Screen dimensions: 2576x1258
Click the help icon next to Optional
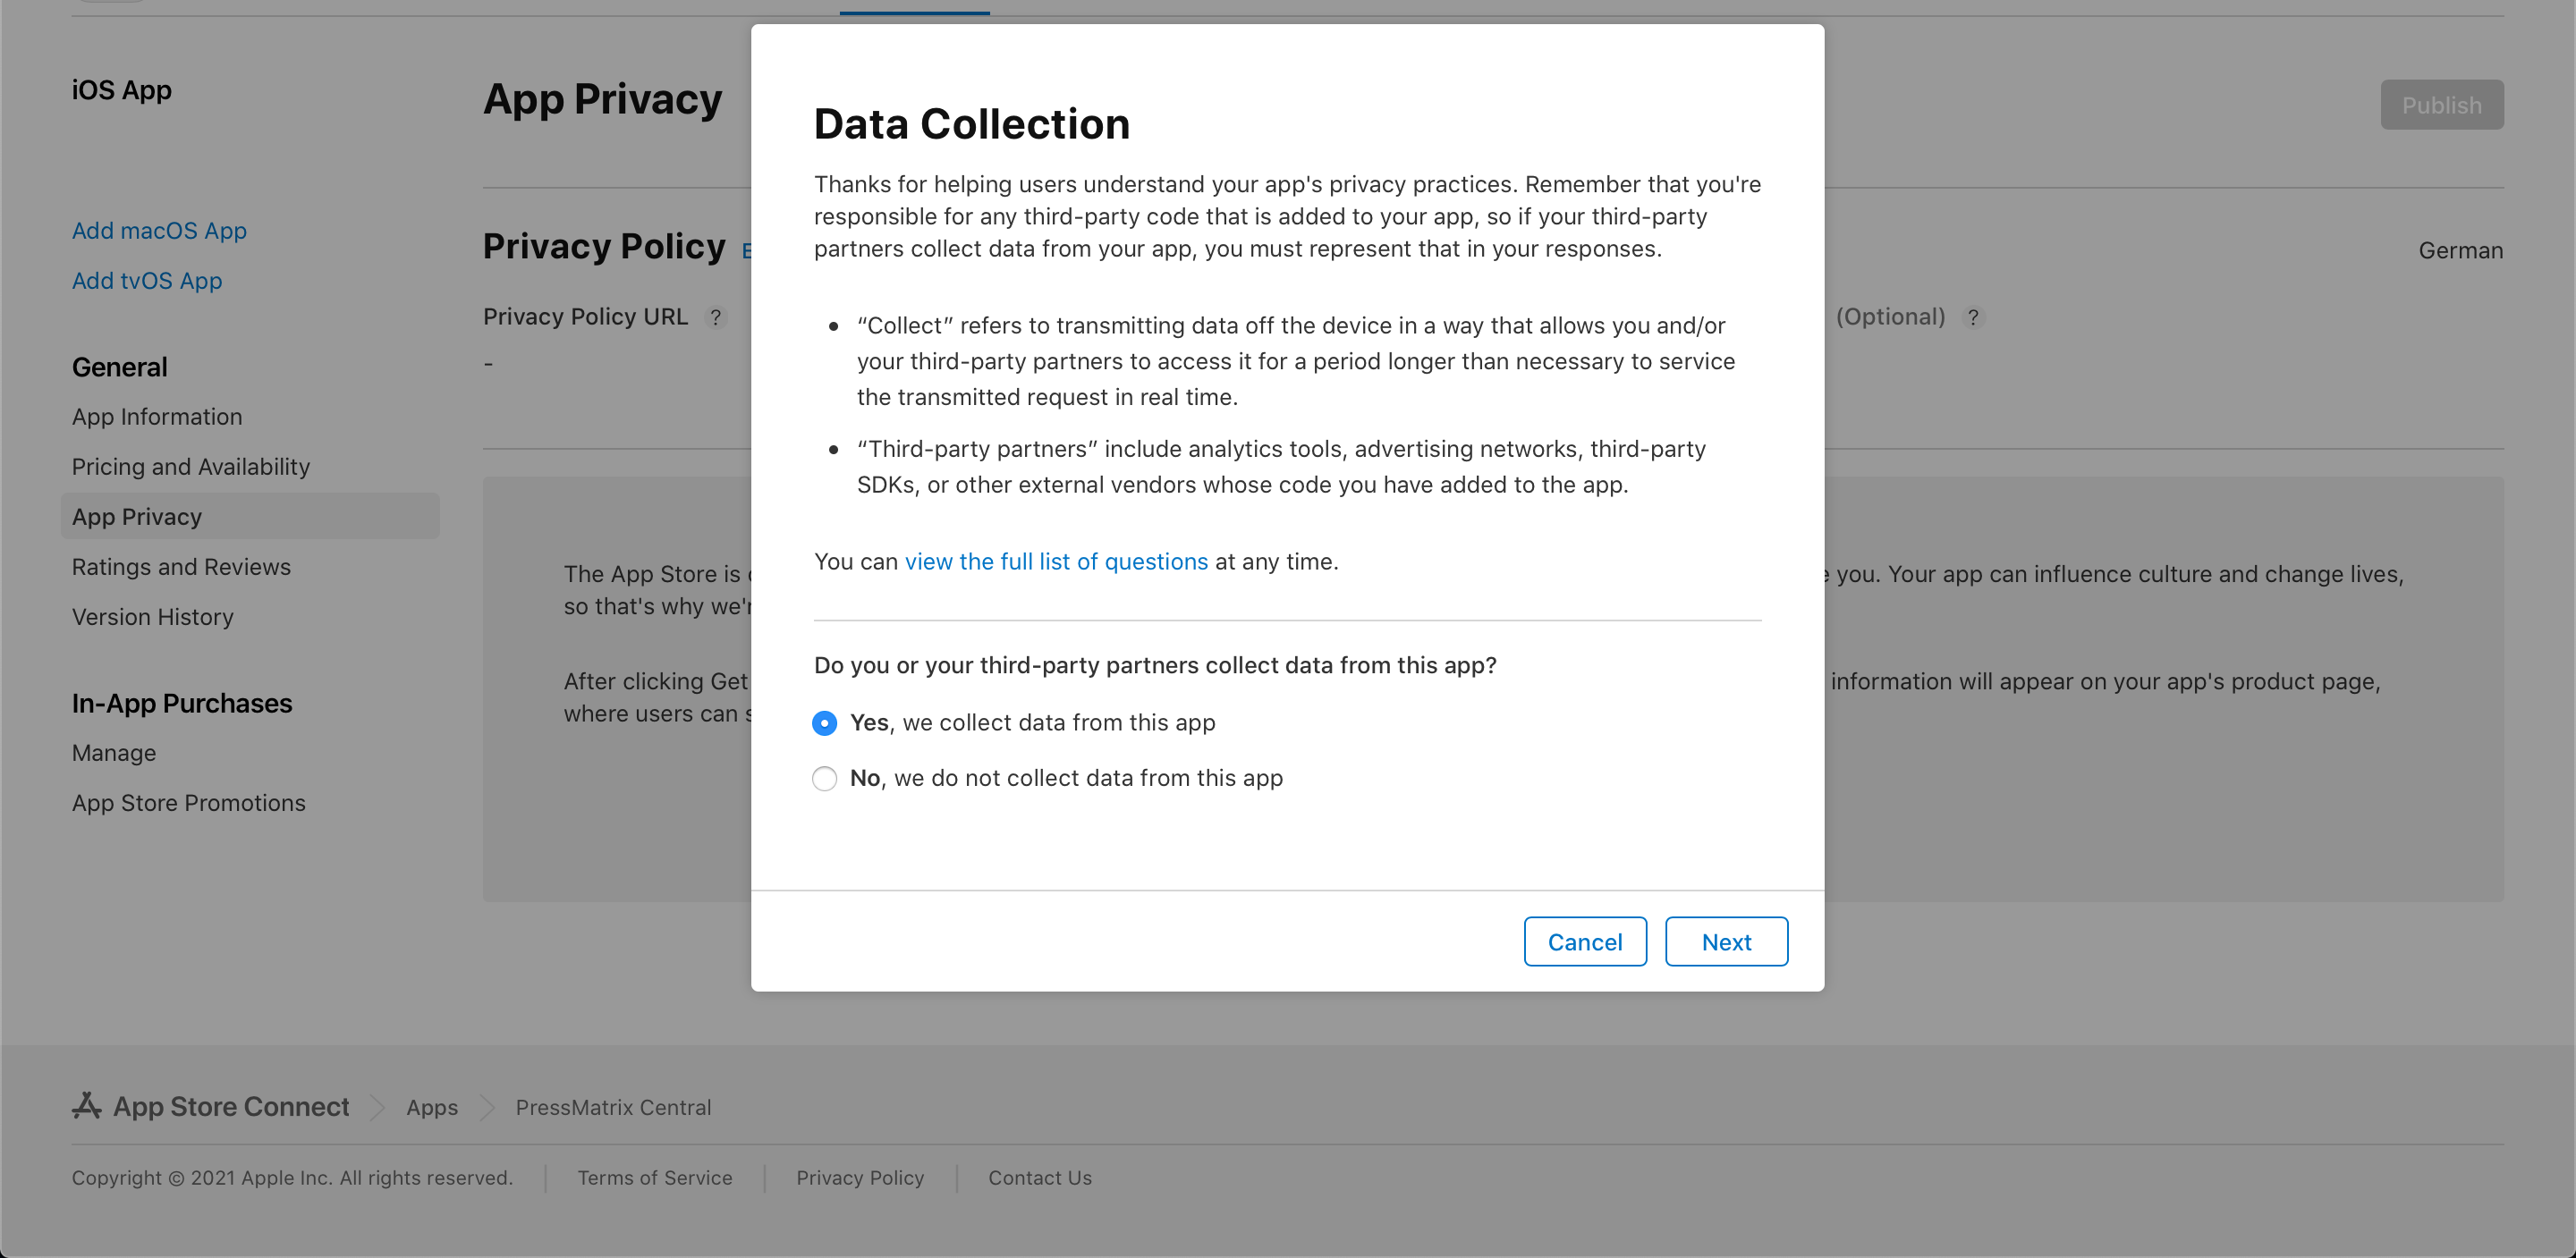pos(1973,318)
